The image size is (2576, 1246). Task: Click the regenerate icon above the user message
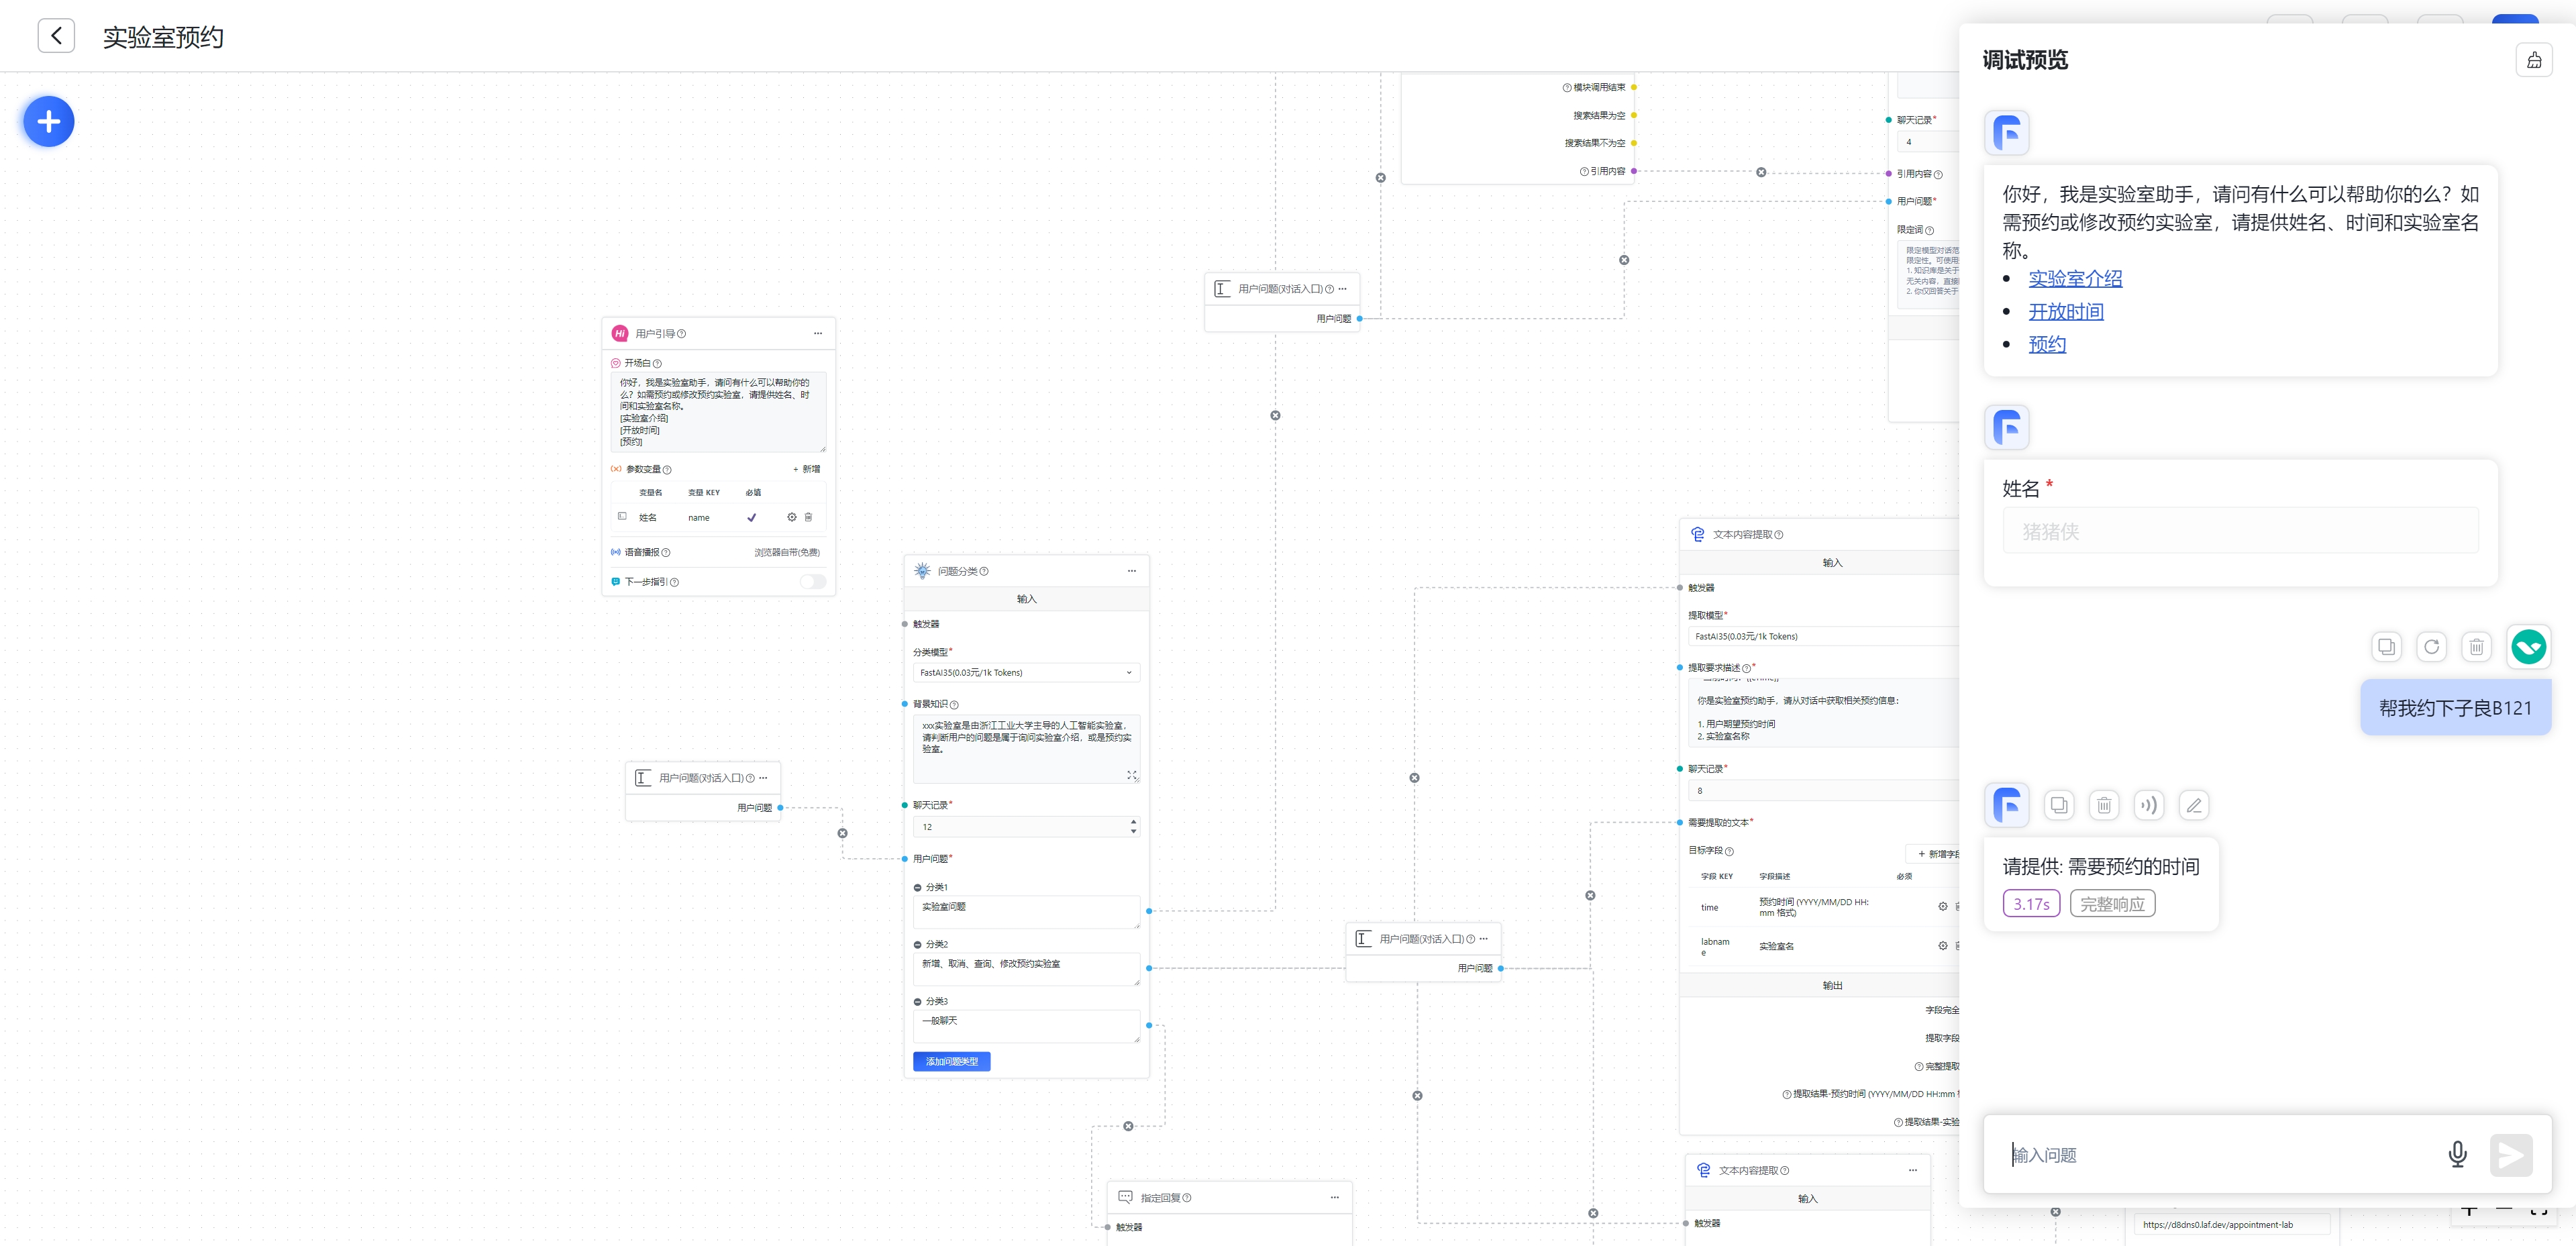click(x=2431, y=647)
